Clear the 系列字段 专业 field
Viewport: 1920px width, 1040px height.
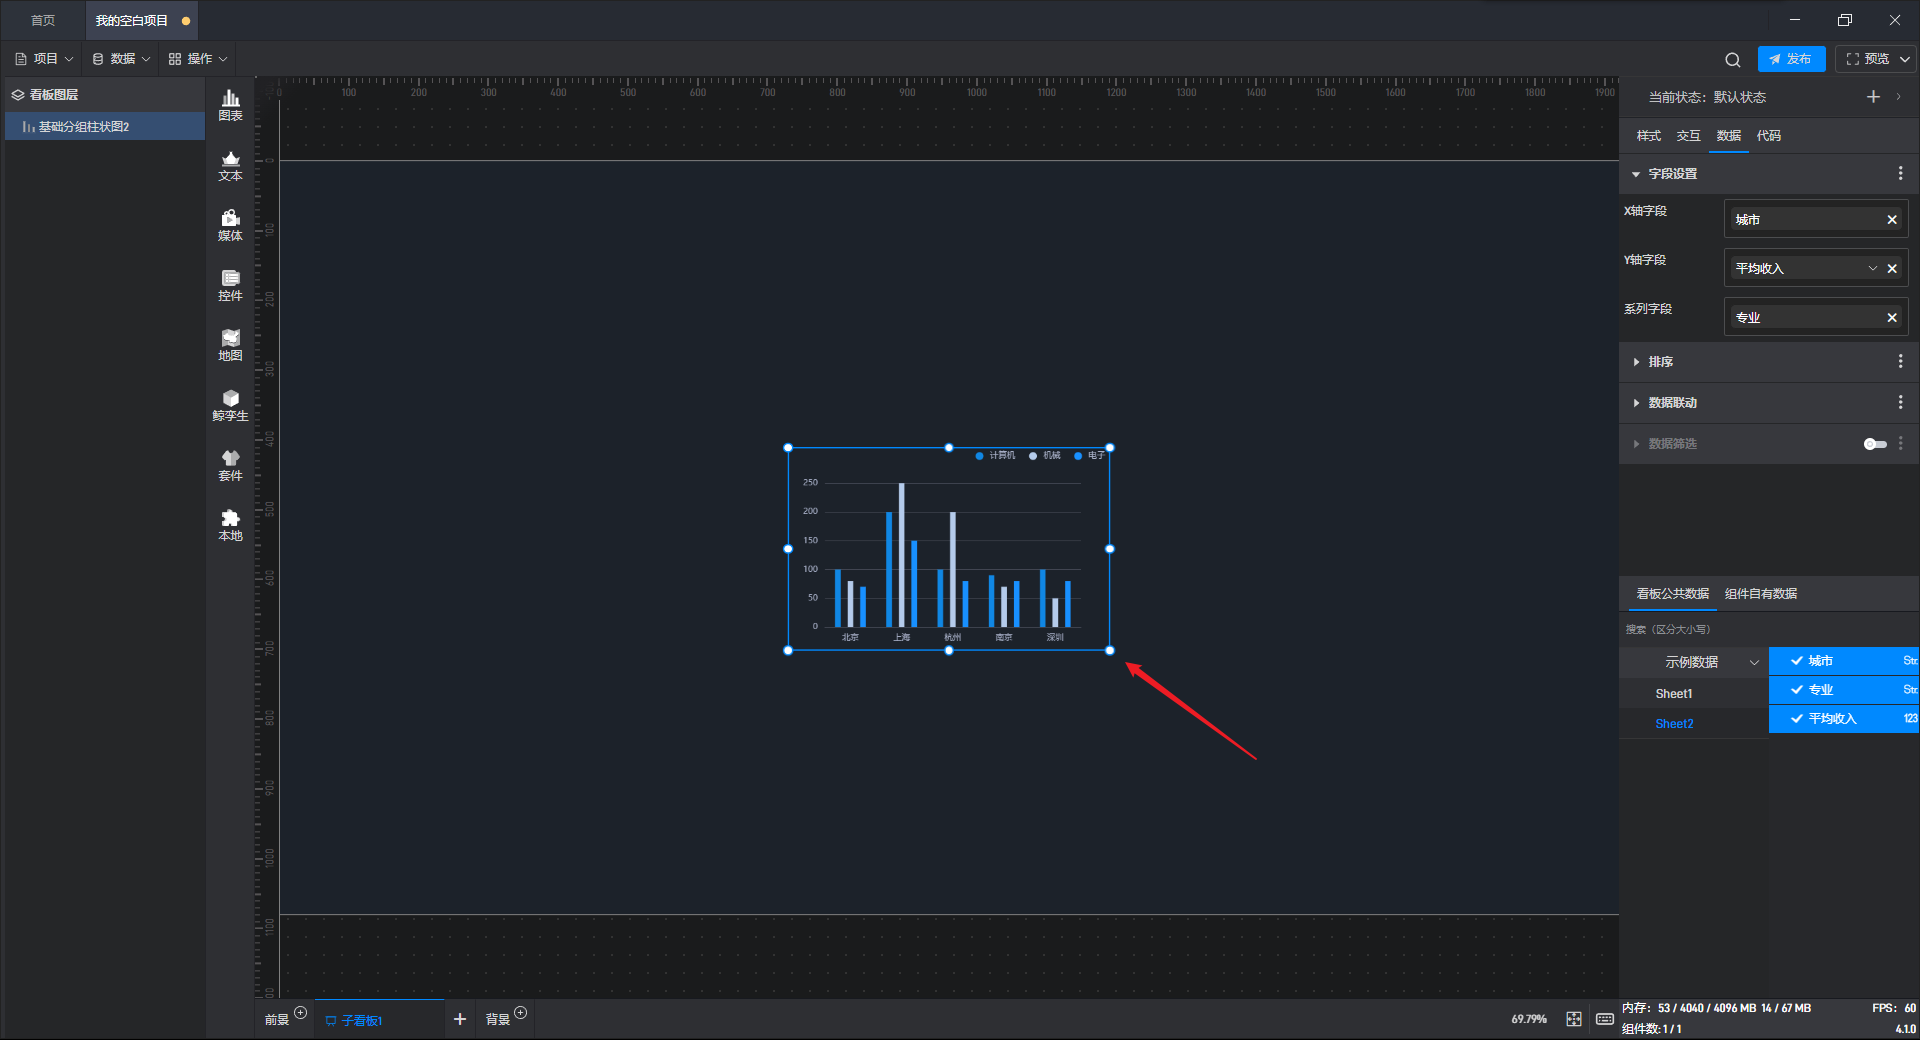(x=1892, y=318)
